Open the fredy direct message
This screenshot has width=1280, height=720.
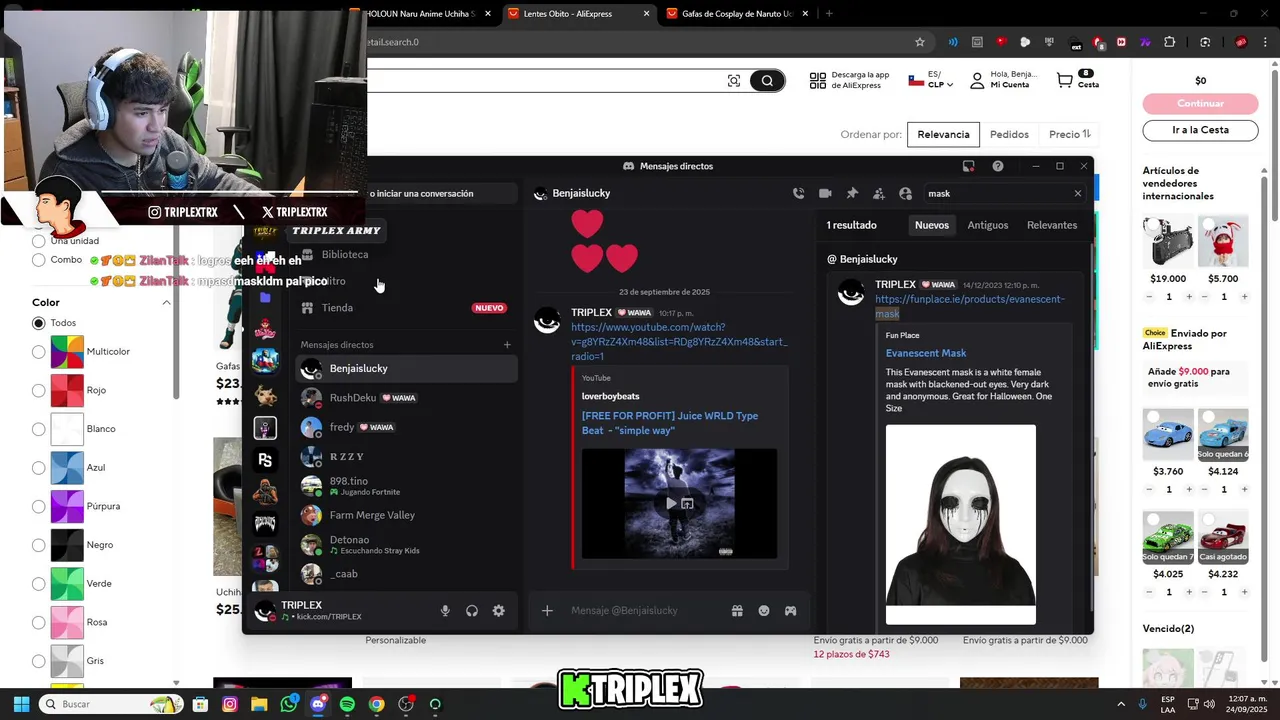point(406,427)
